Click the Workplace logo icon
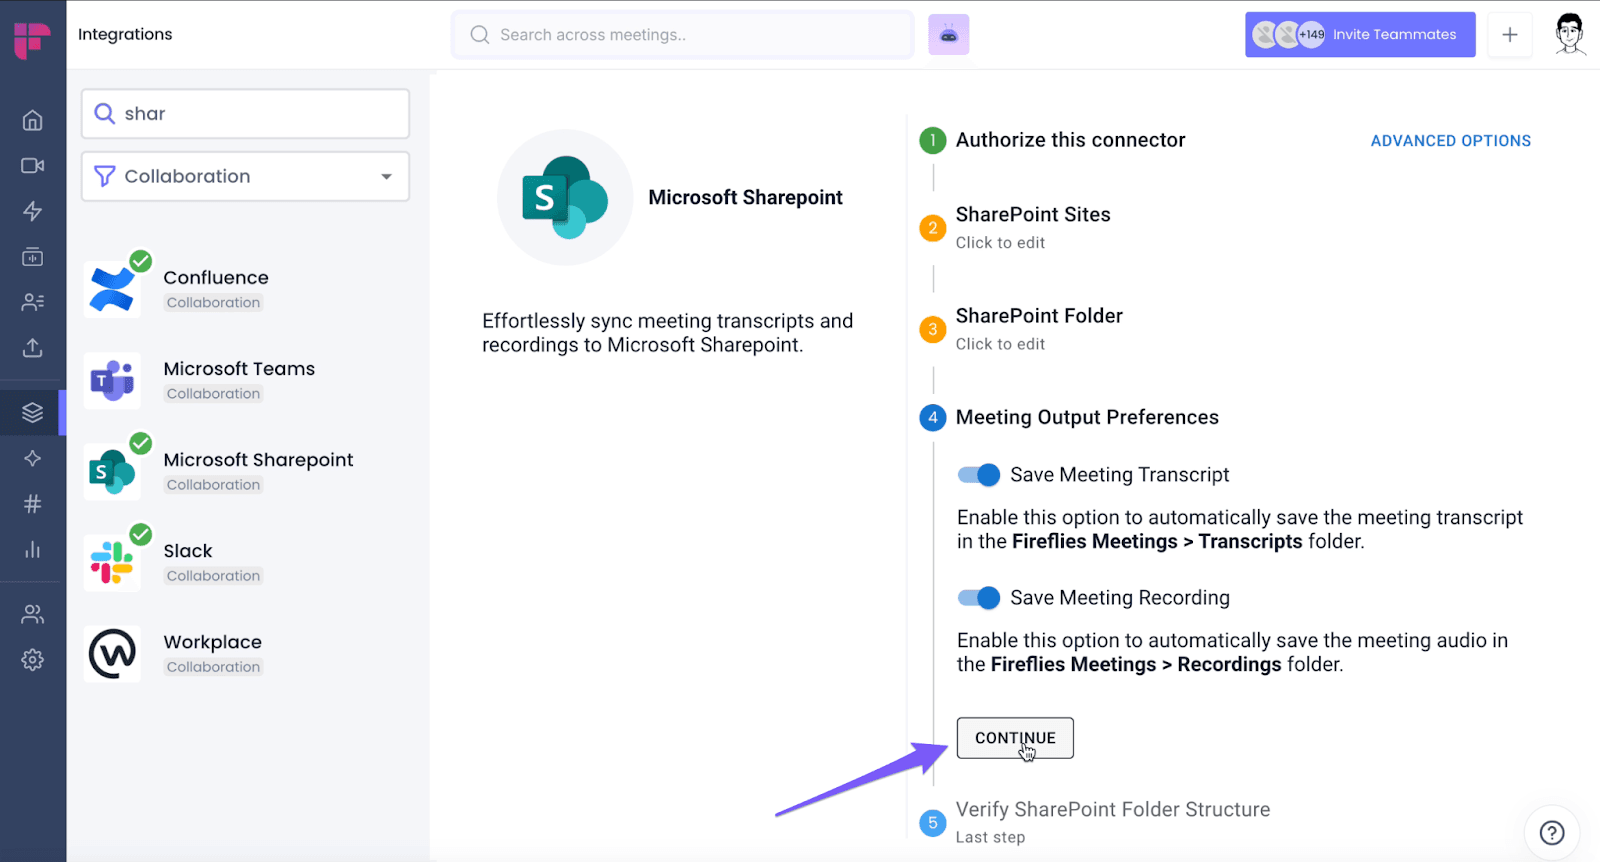The image size is (1600, 862). pos(112,654)
